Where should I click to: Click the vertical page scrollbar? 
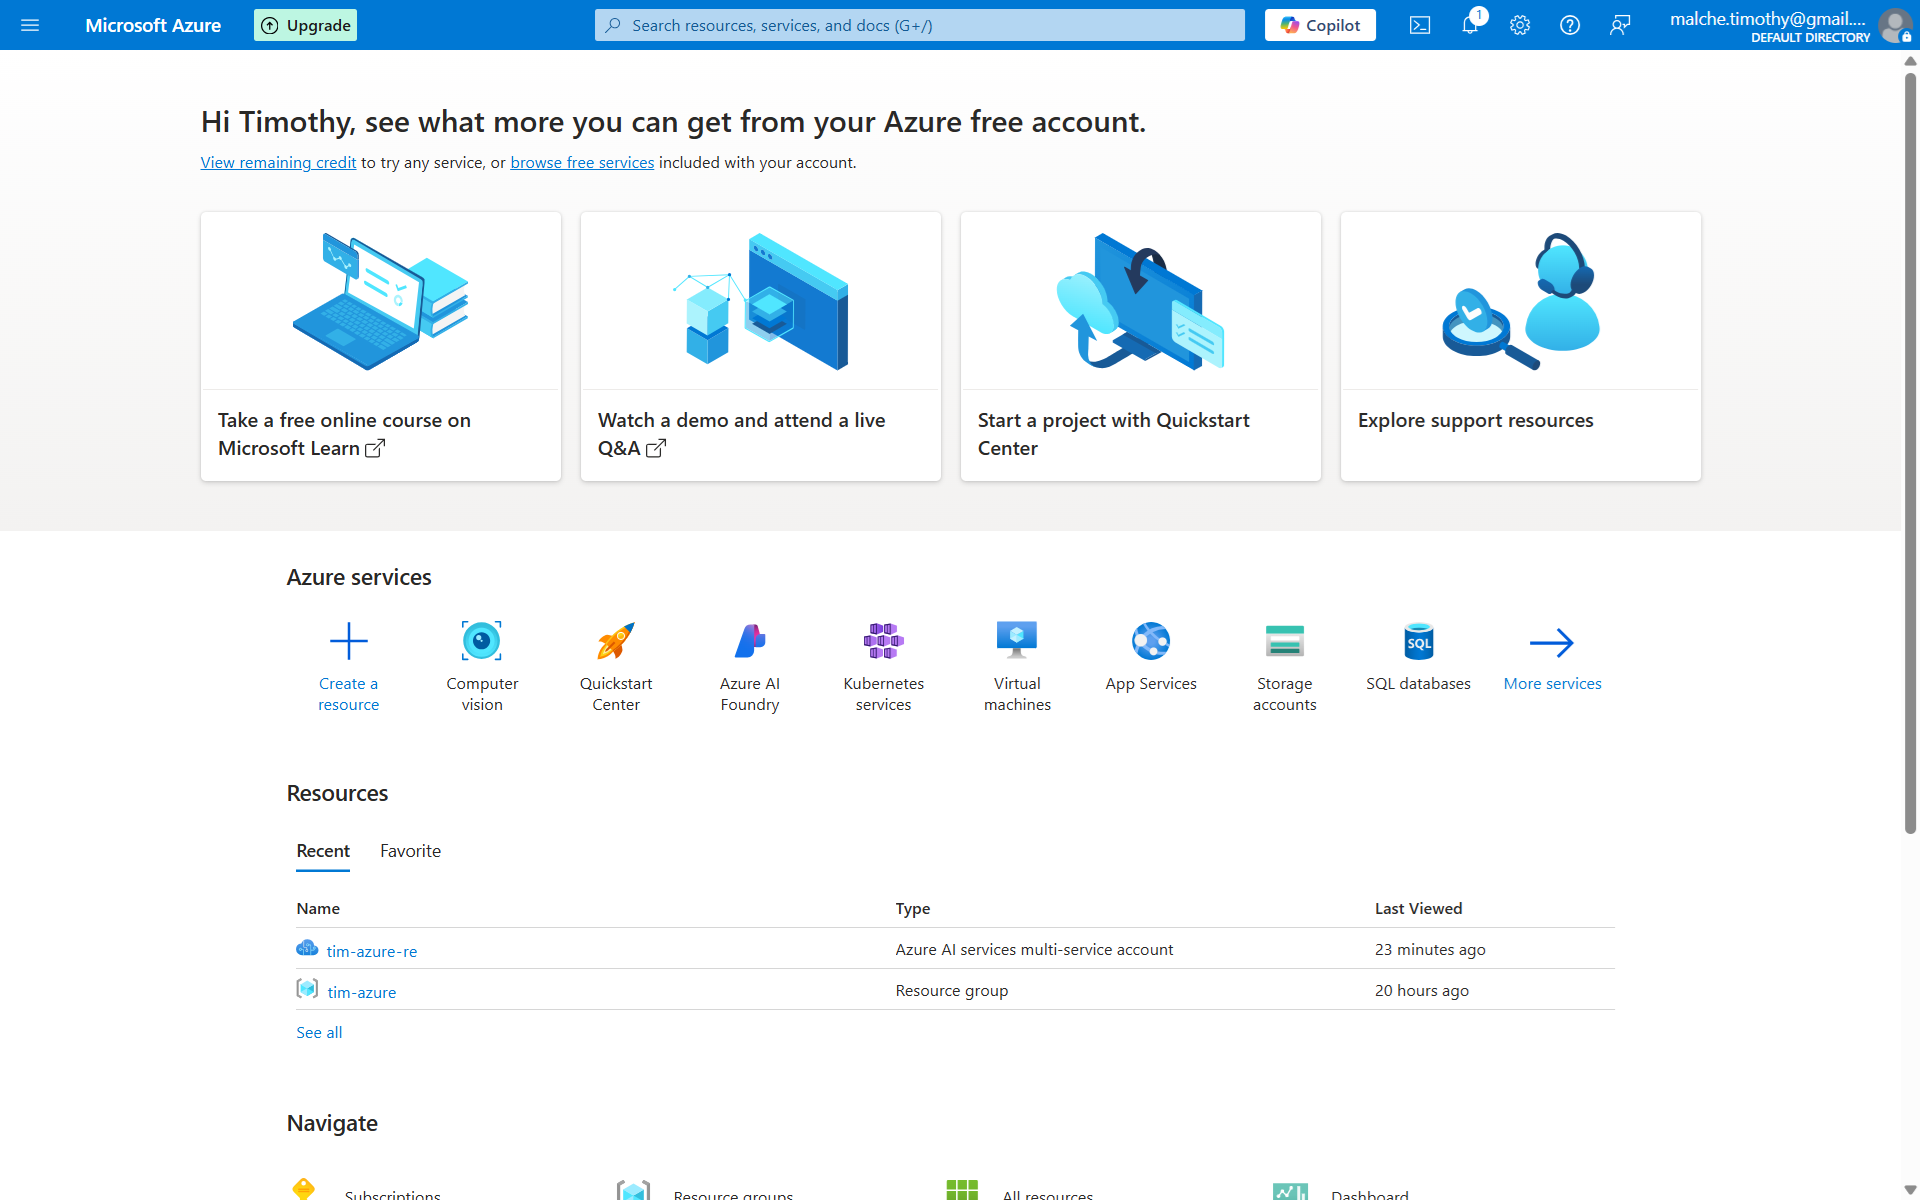tap(1910, 450)
